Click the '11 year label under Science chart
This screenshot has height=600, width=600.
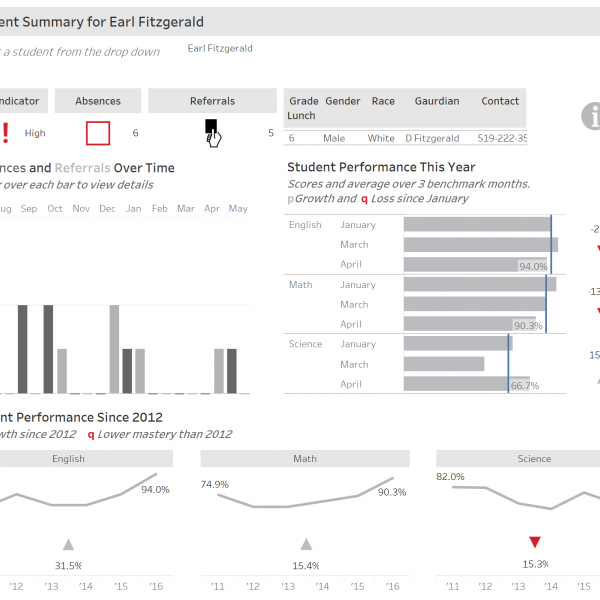pyautogui.click(x=452, y=586)
